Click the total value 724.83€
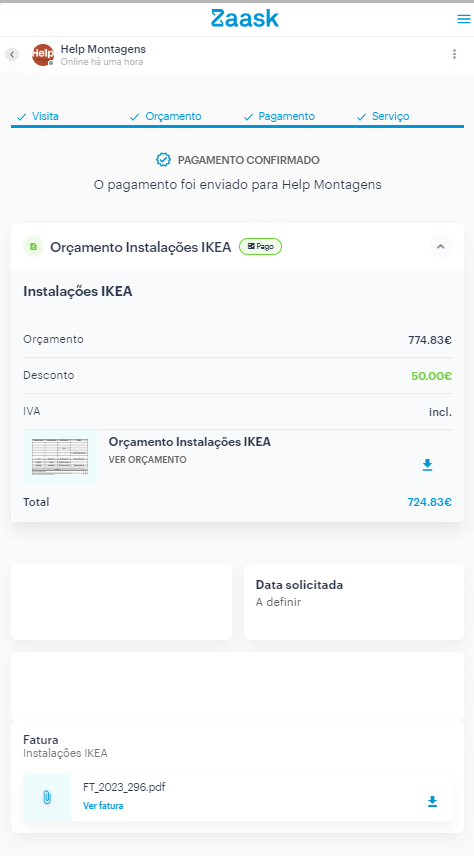The width and height of the screenshot is (474, 856). [429, 502]
